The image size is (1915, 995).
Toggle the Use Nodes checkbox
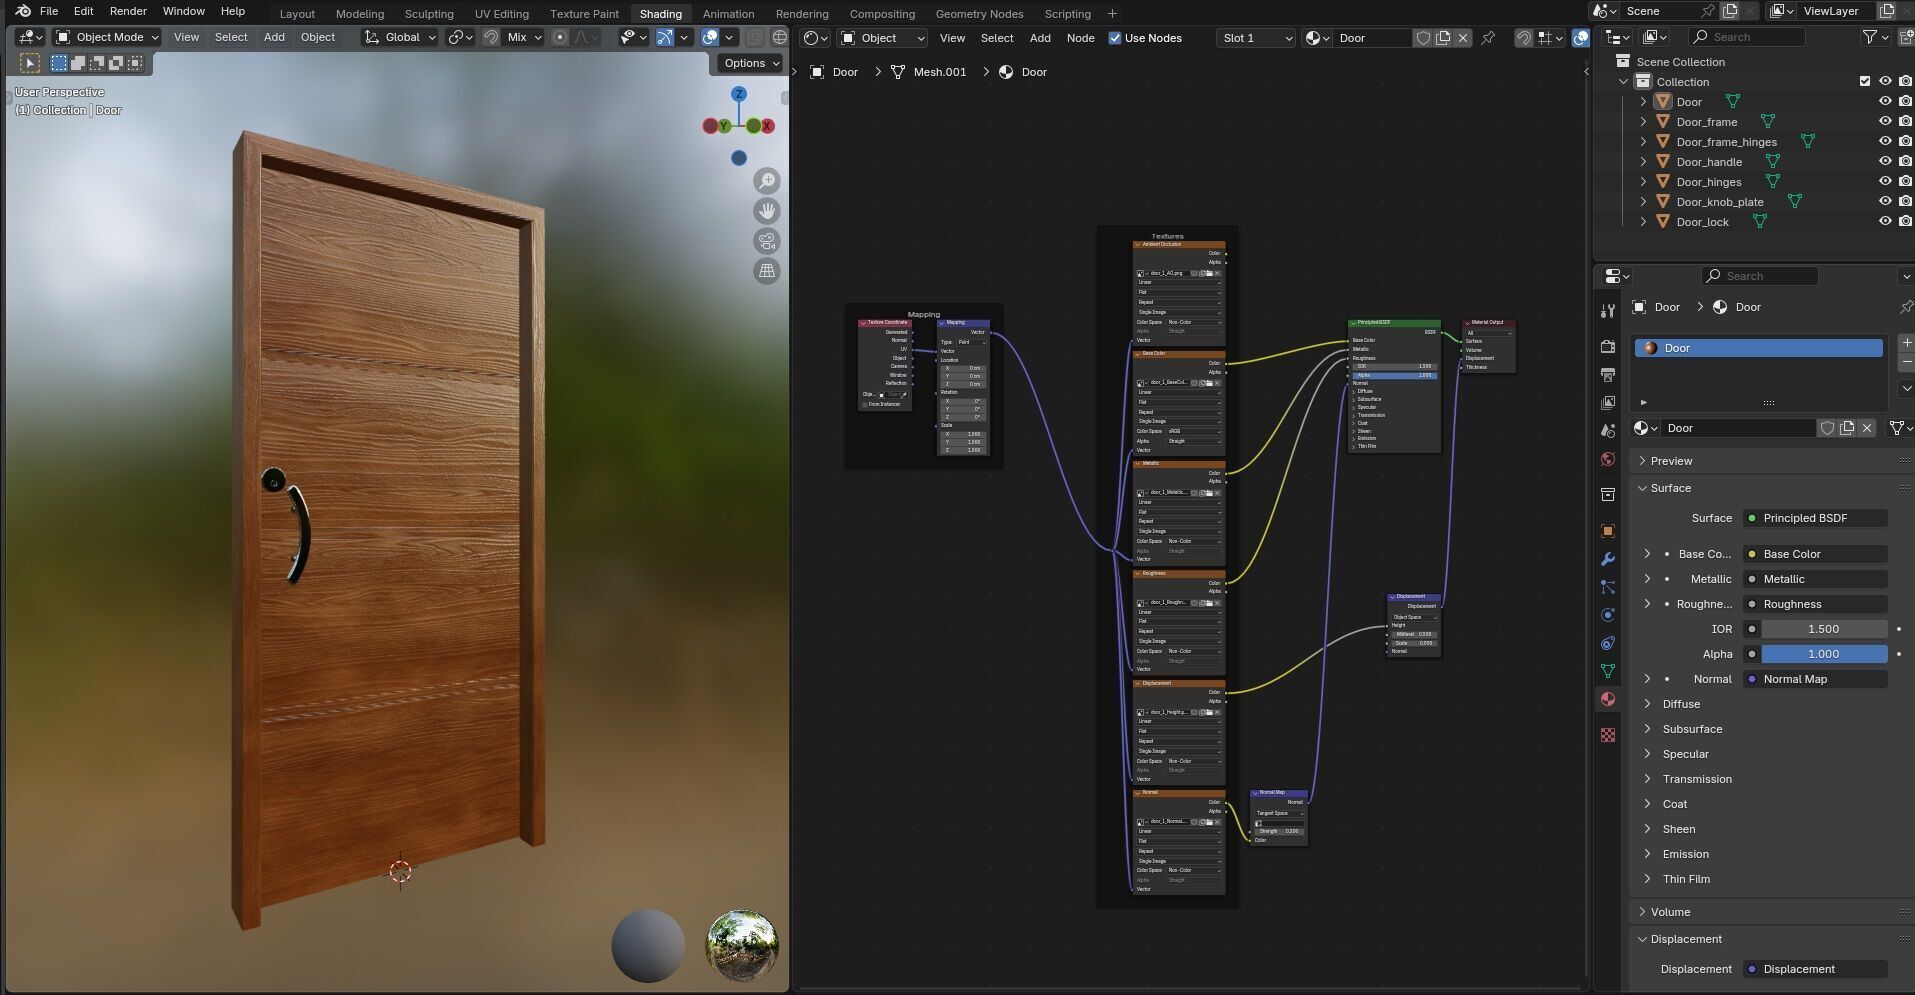1115,38
